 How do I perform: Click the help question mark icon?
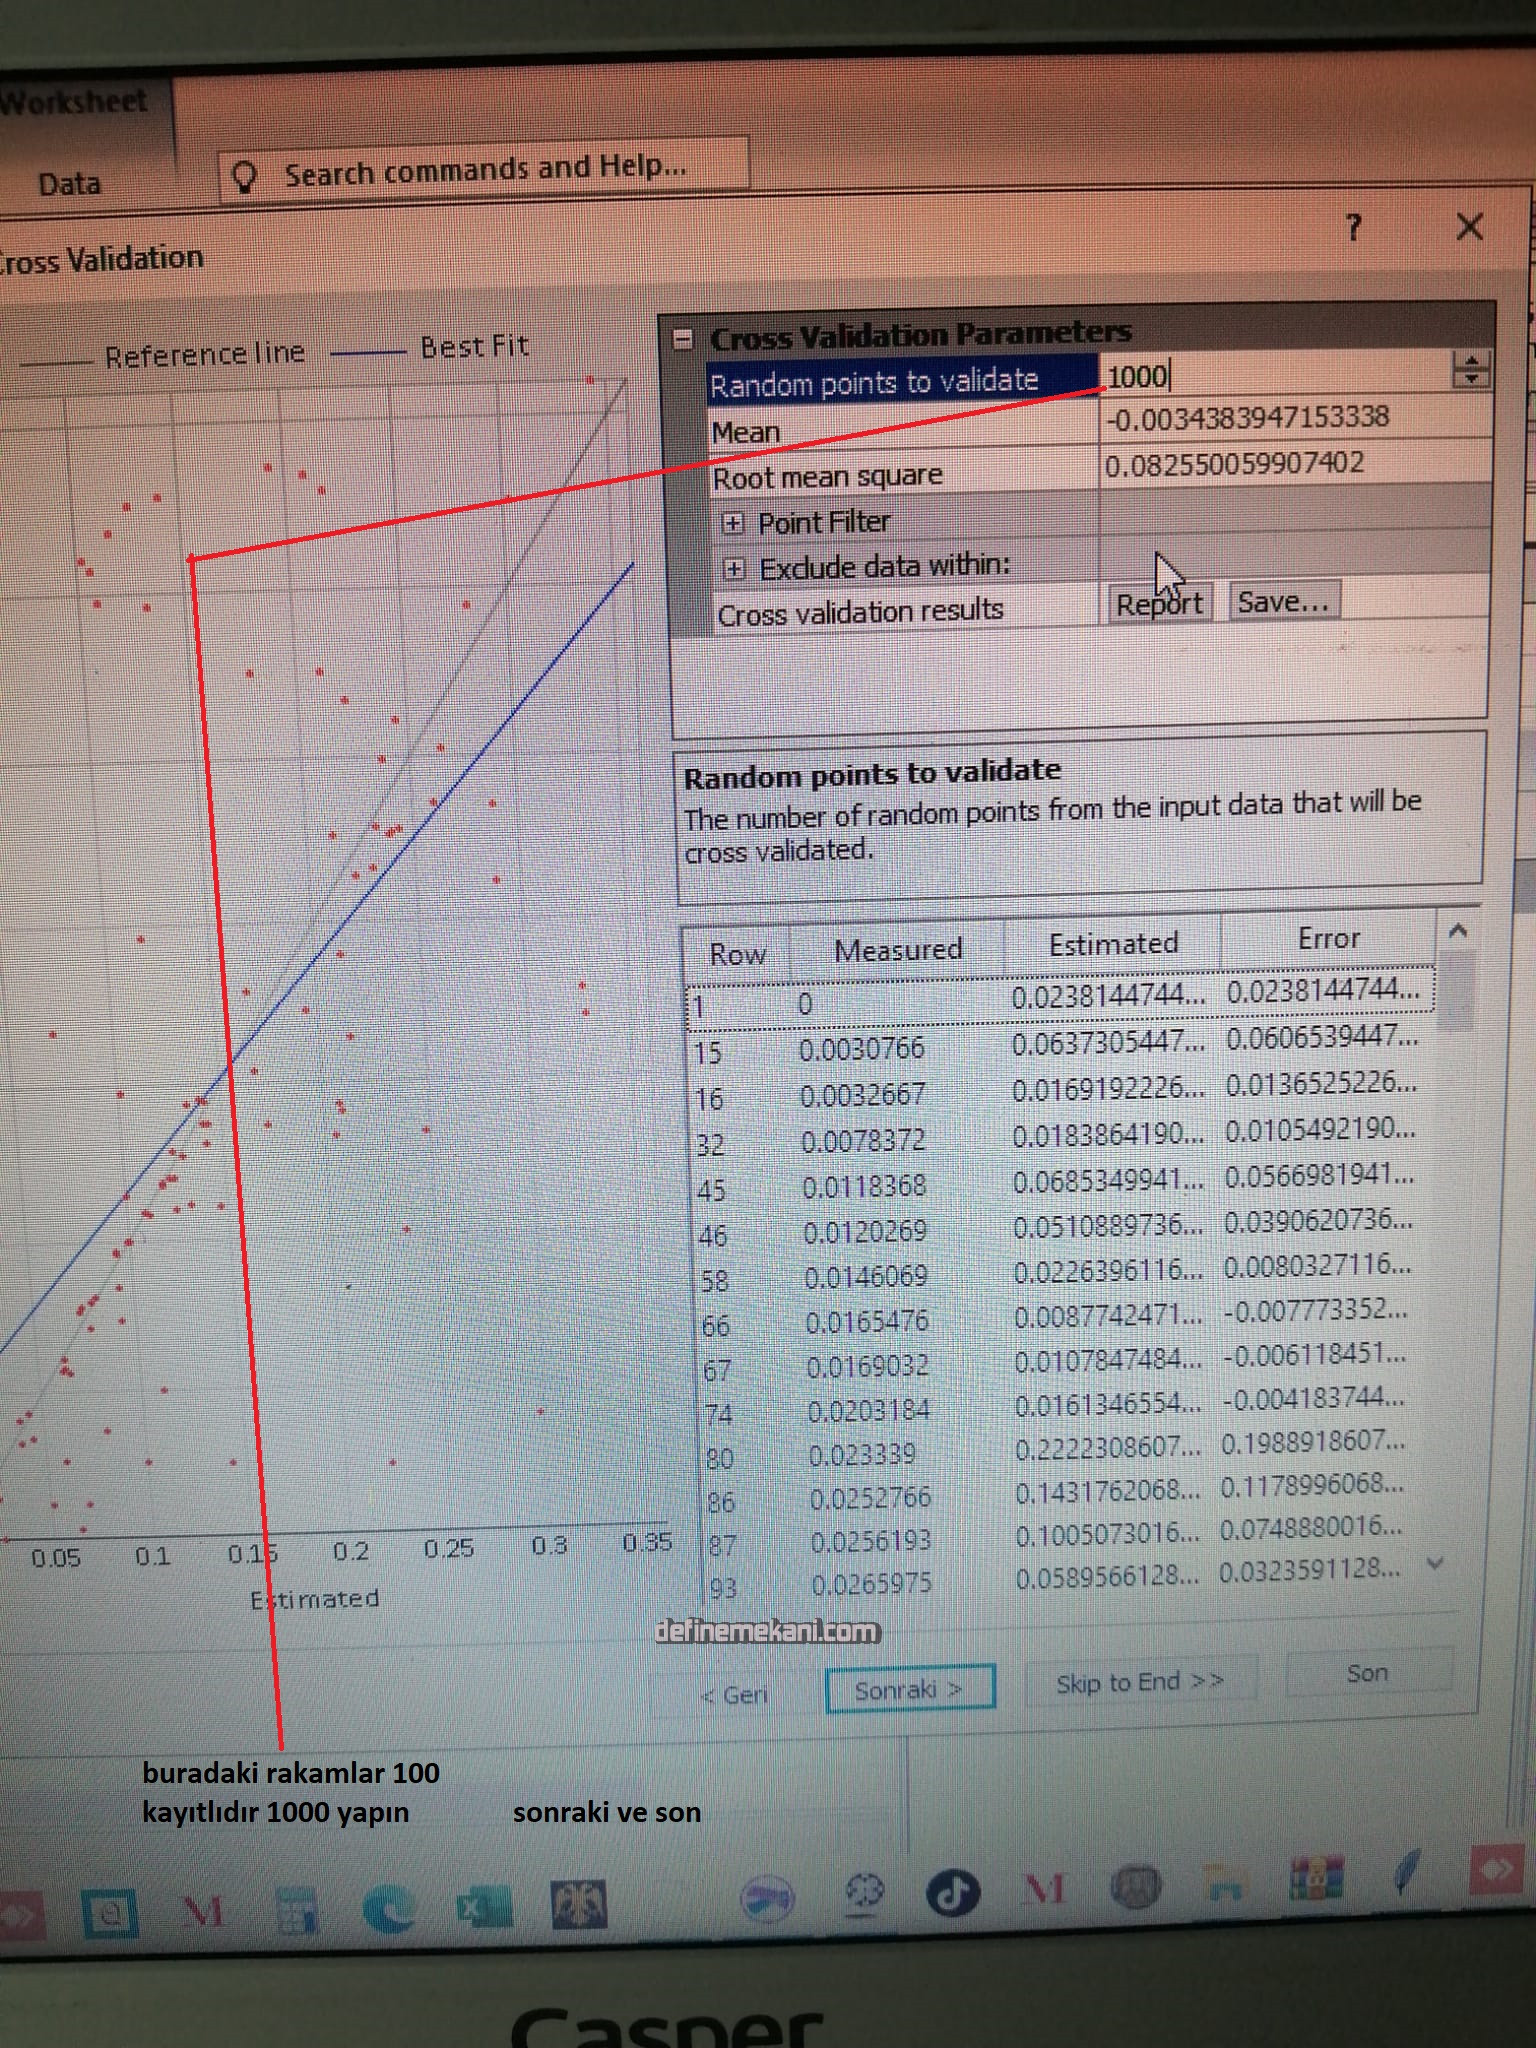(x=1353, y=228)
